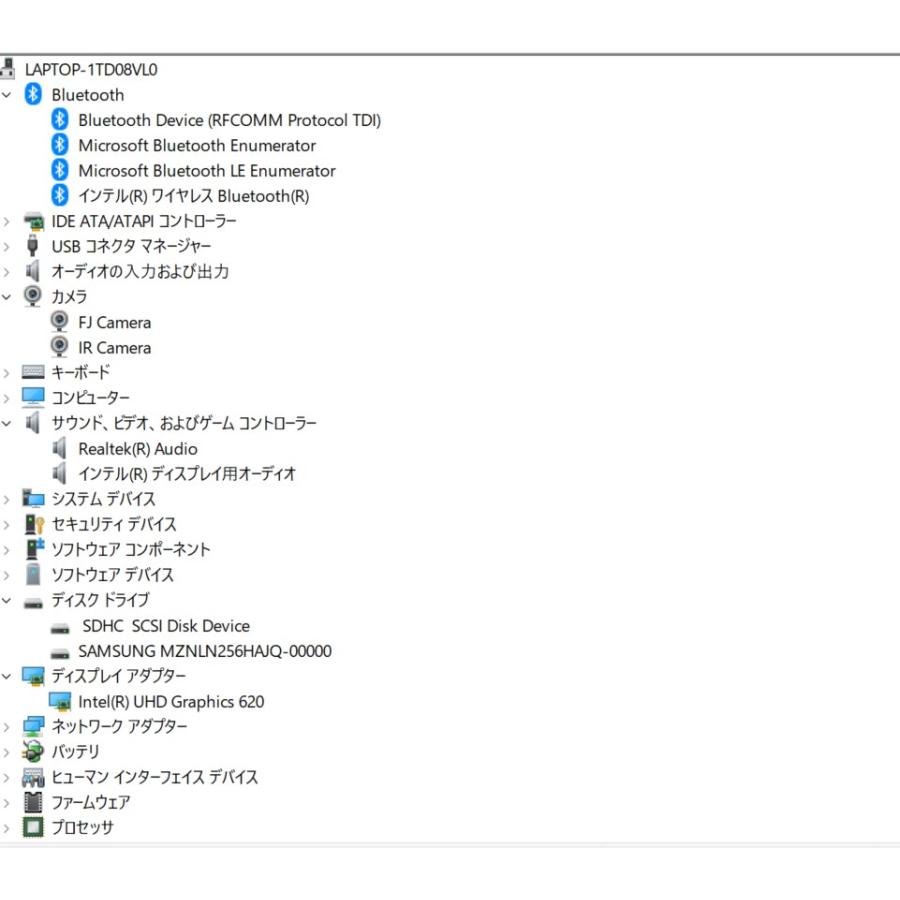Click the ファームウェア category label
The image size is (900, 900).
pos(95,802)
